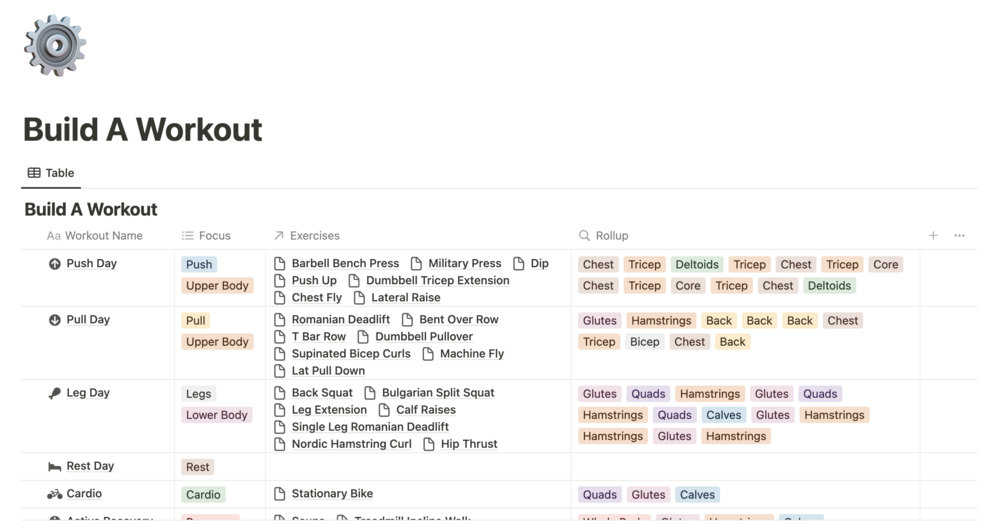Click table view icon beside Table tab

click(34, 173)
